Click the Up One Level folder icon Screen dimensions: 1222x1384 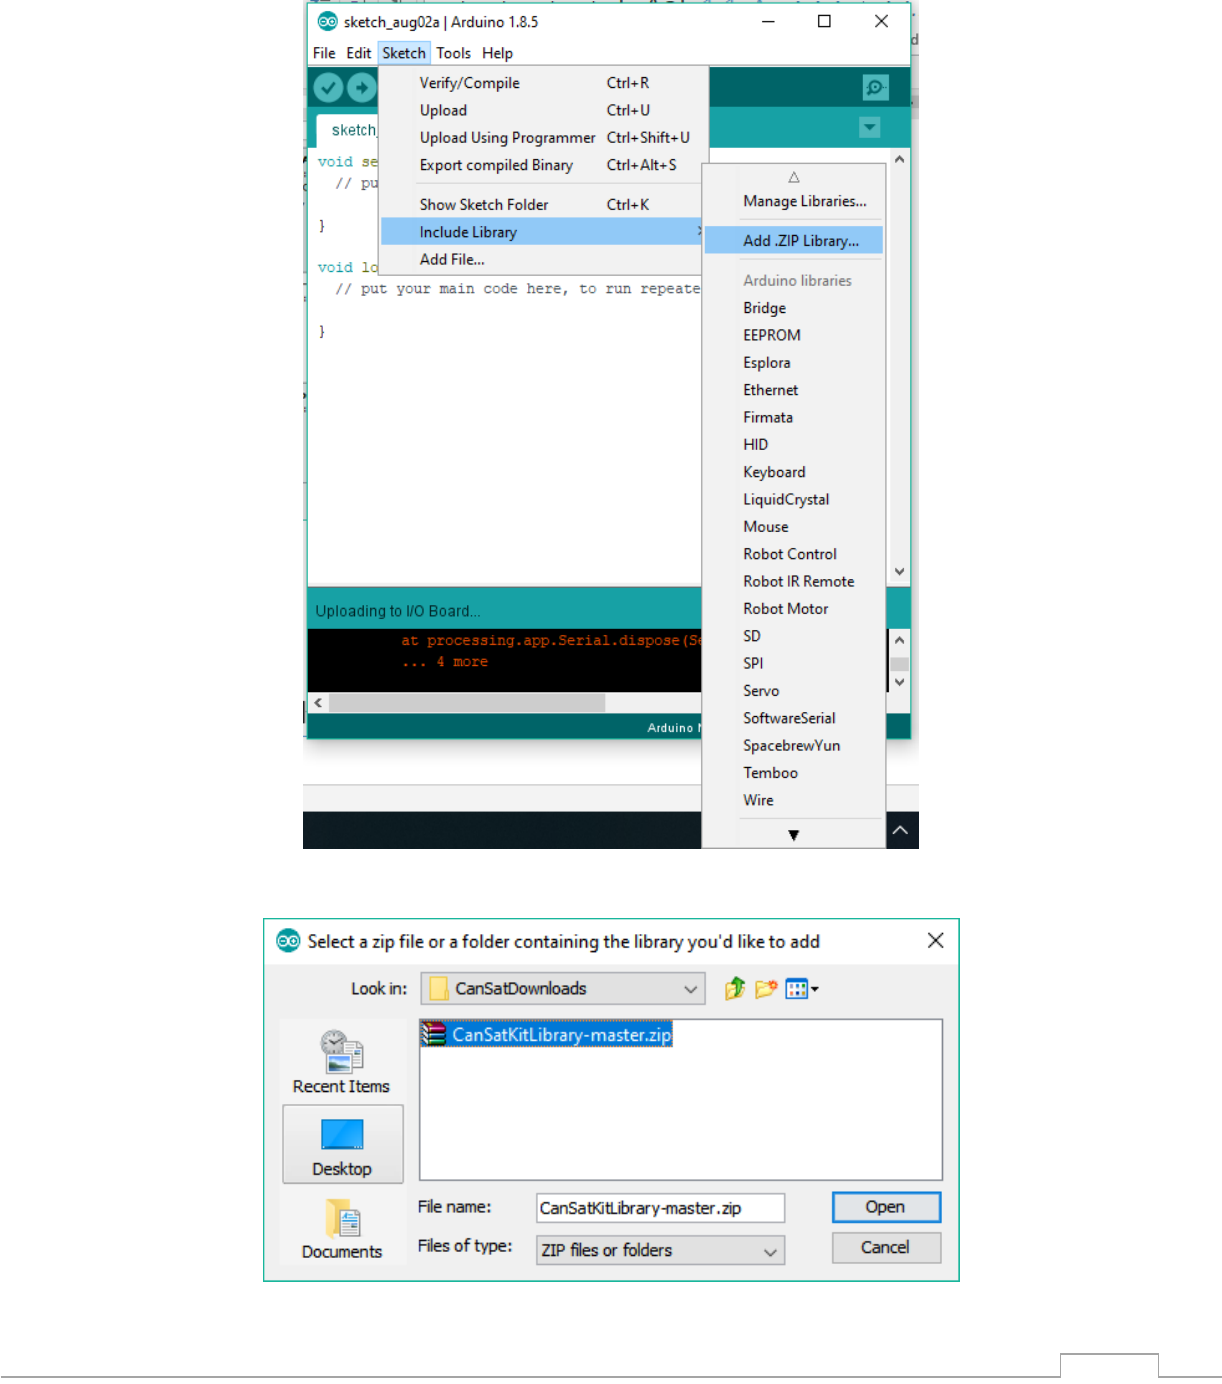coord(735,989)
